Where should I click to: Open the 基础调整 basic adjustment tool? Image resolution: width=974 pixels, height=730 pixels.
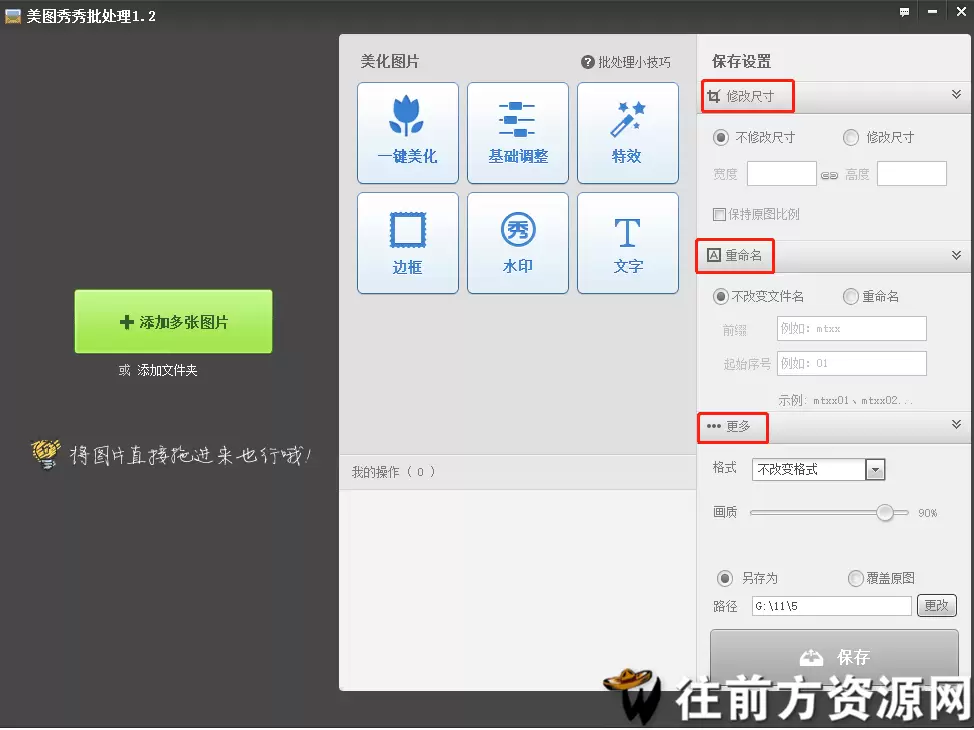click(x=517, y=133)
